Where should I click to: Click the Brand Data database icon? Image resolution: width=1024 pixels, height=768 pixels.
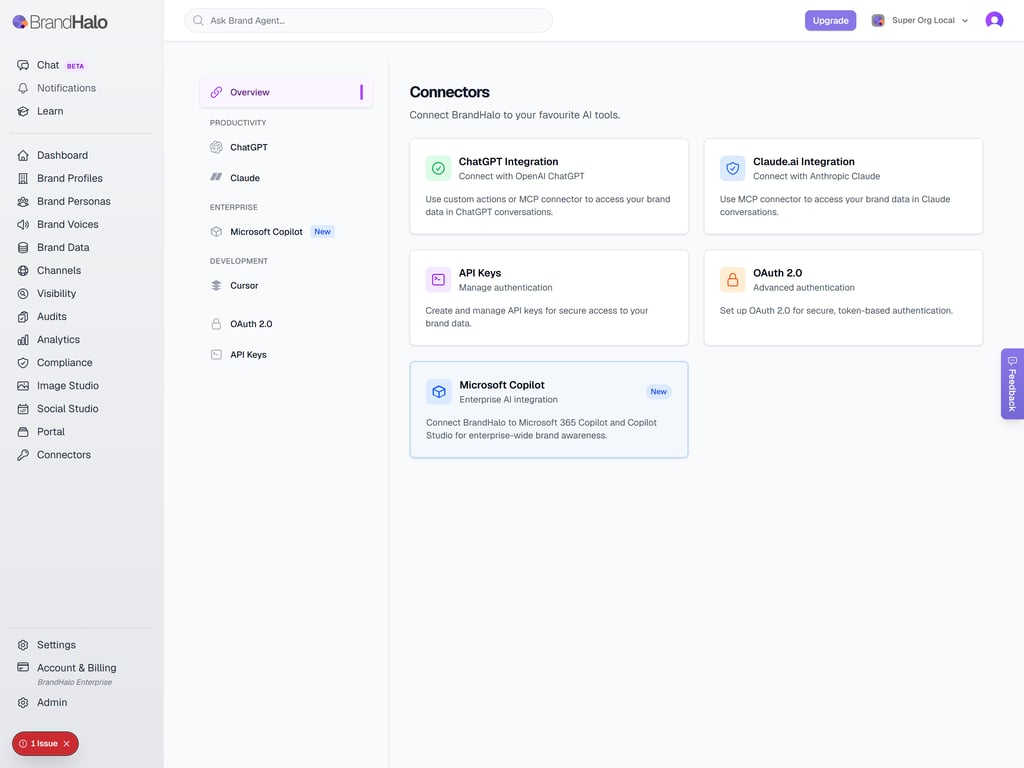click(23, 248)
